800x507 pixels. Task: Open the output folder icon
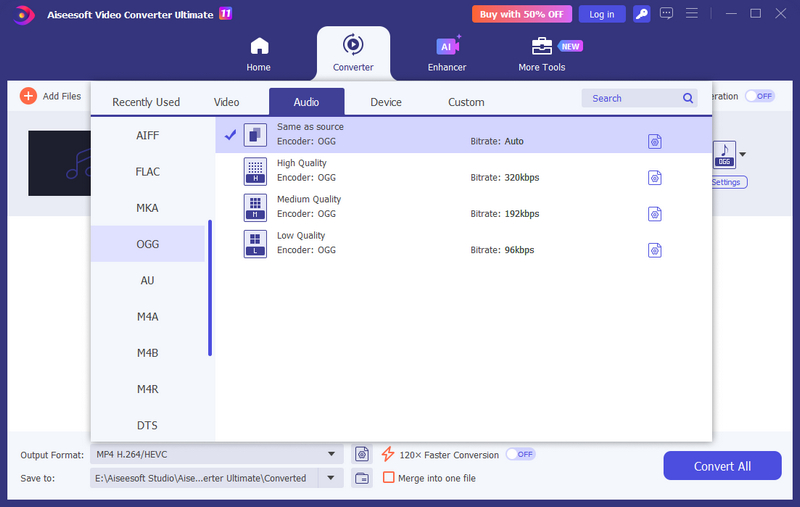coord(362,478)
